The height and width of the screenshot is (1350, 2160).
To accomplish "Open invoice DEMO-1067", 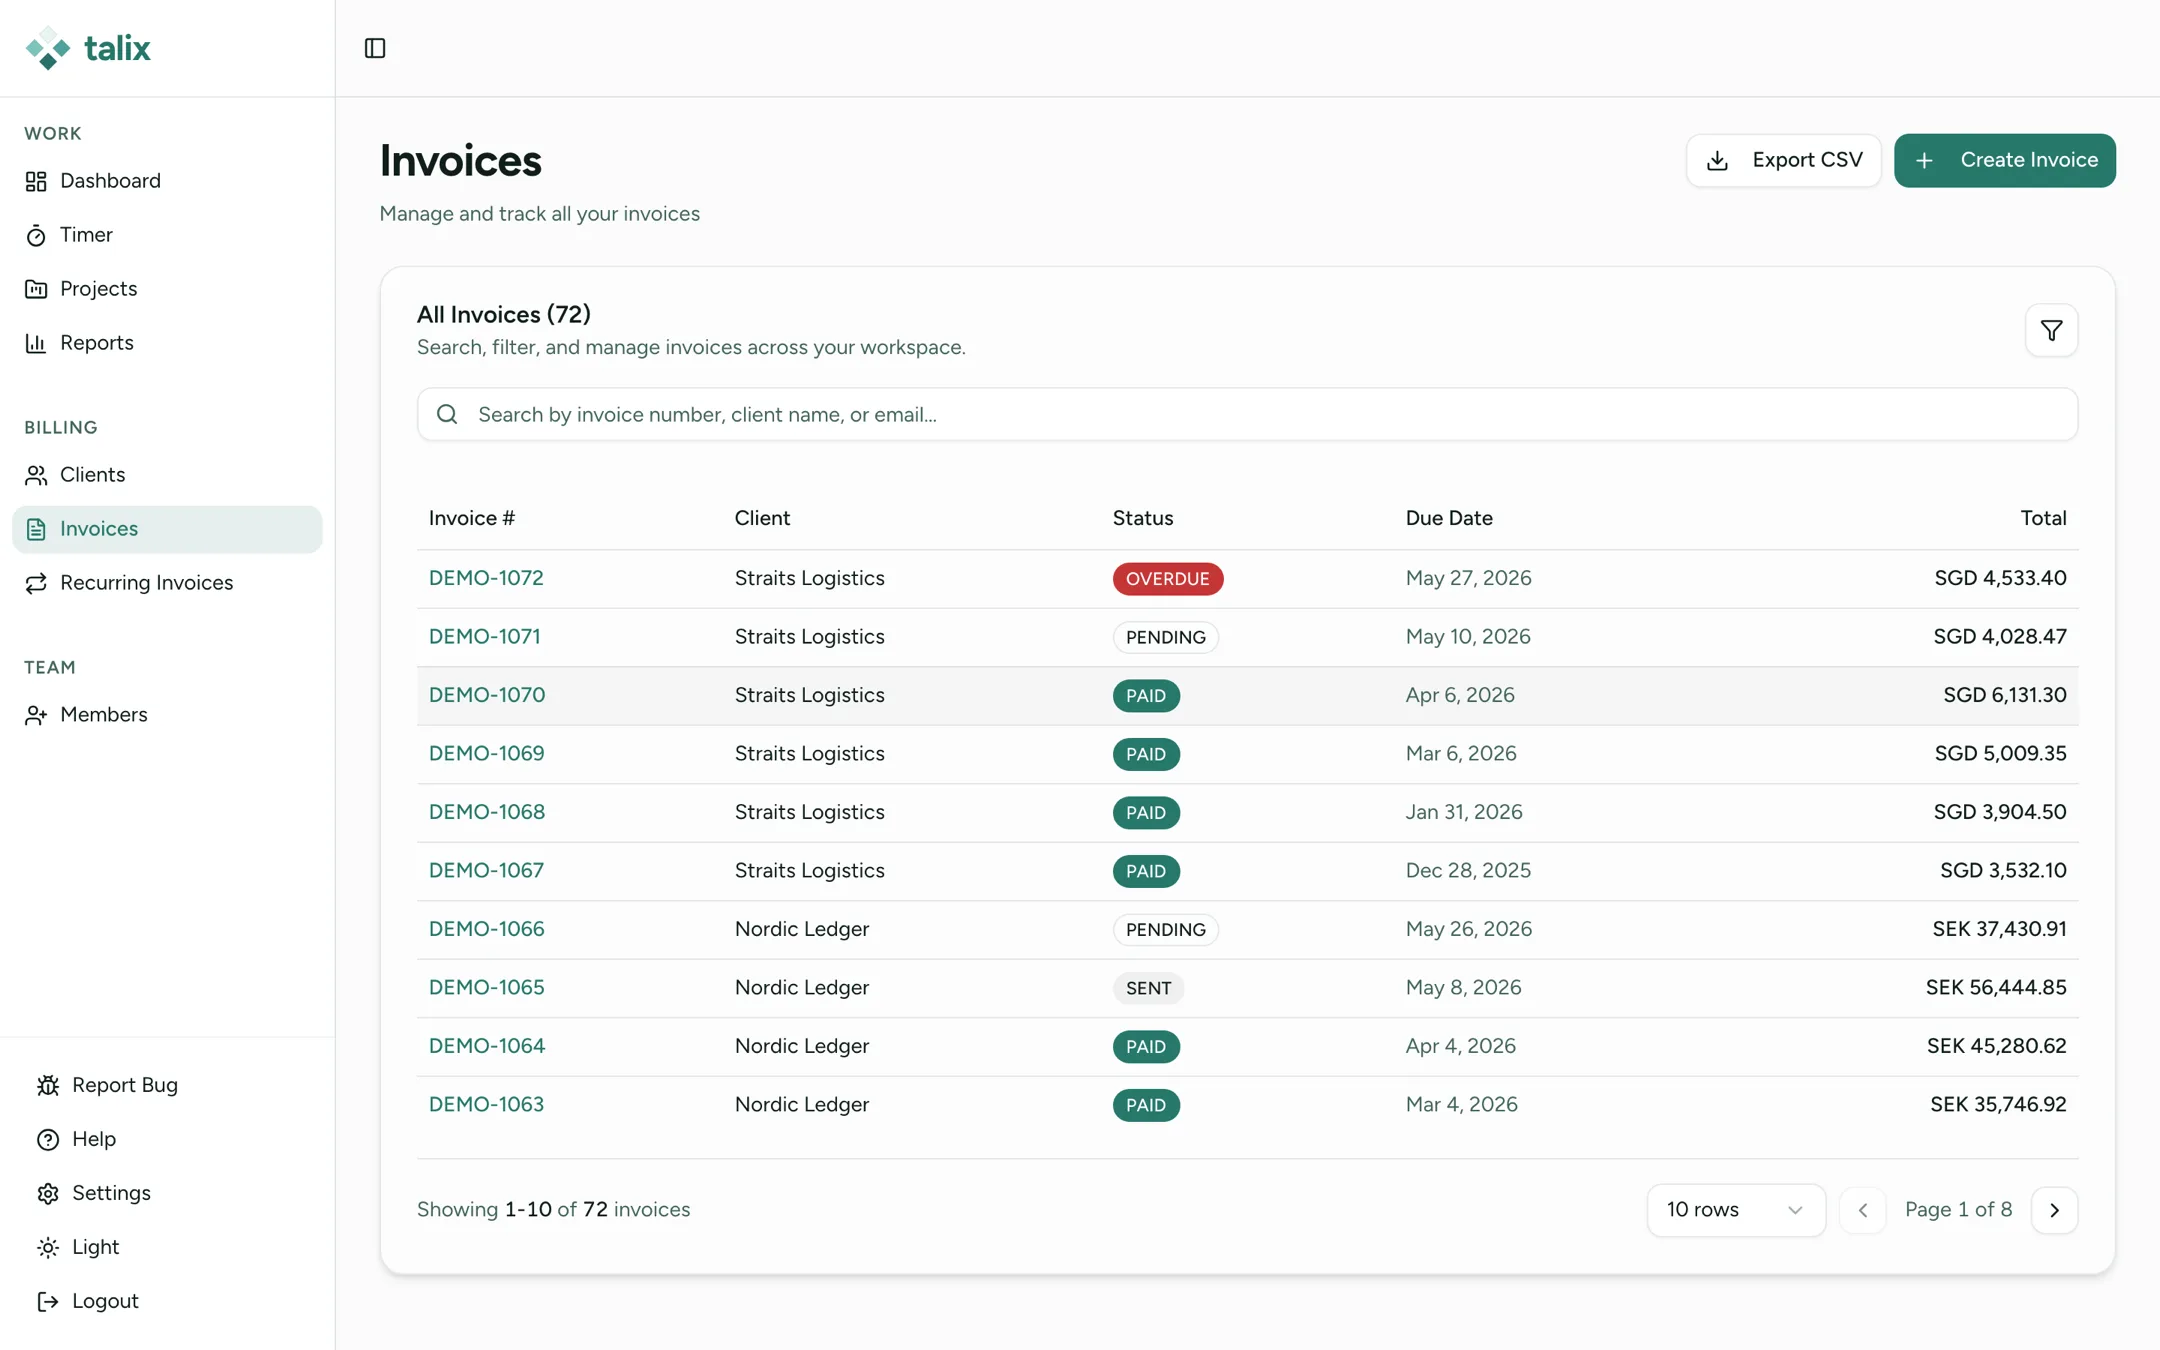I will [486, 871].
